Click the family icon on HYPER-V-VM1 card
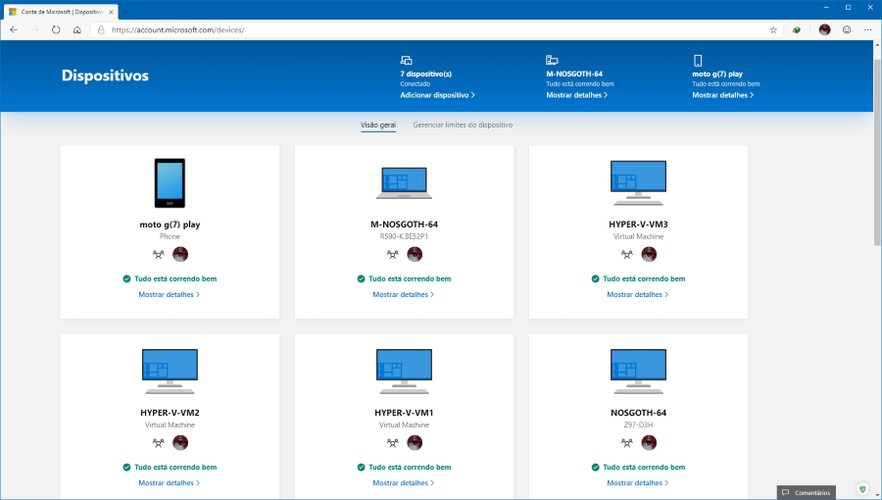 click(x=393, y=443)
